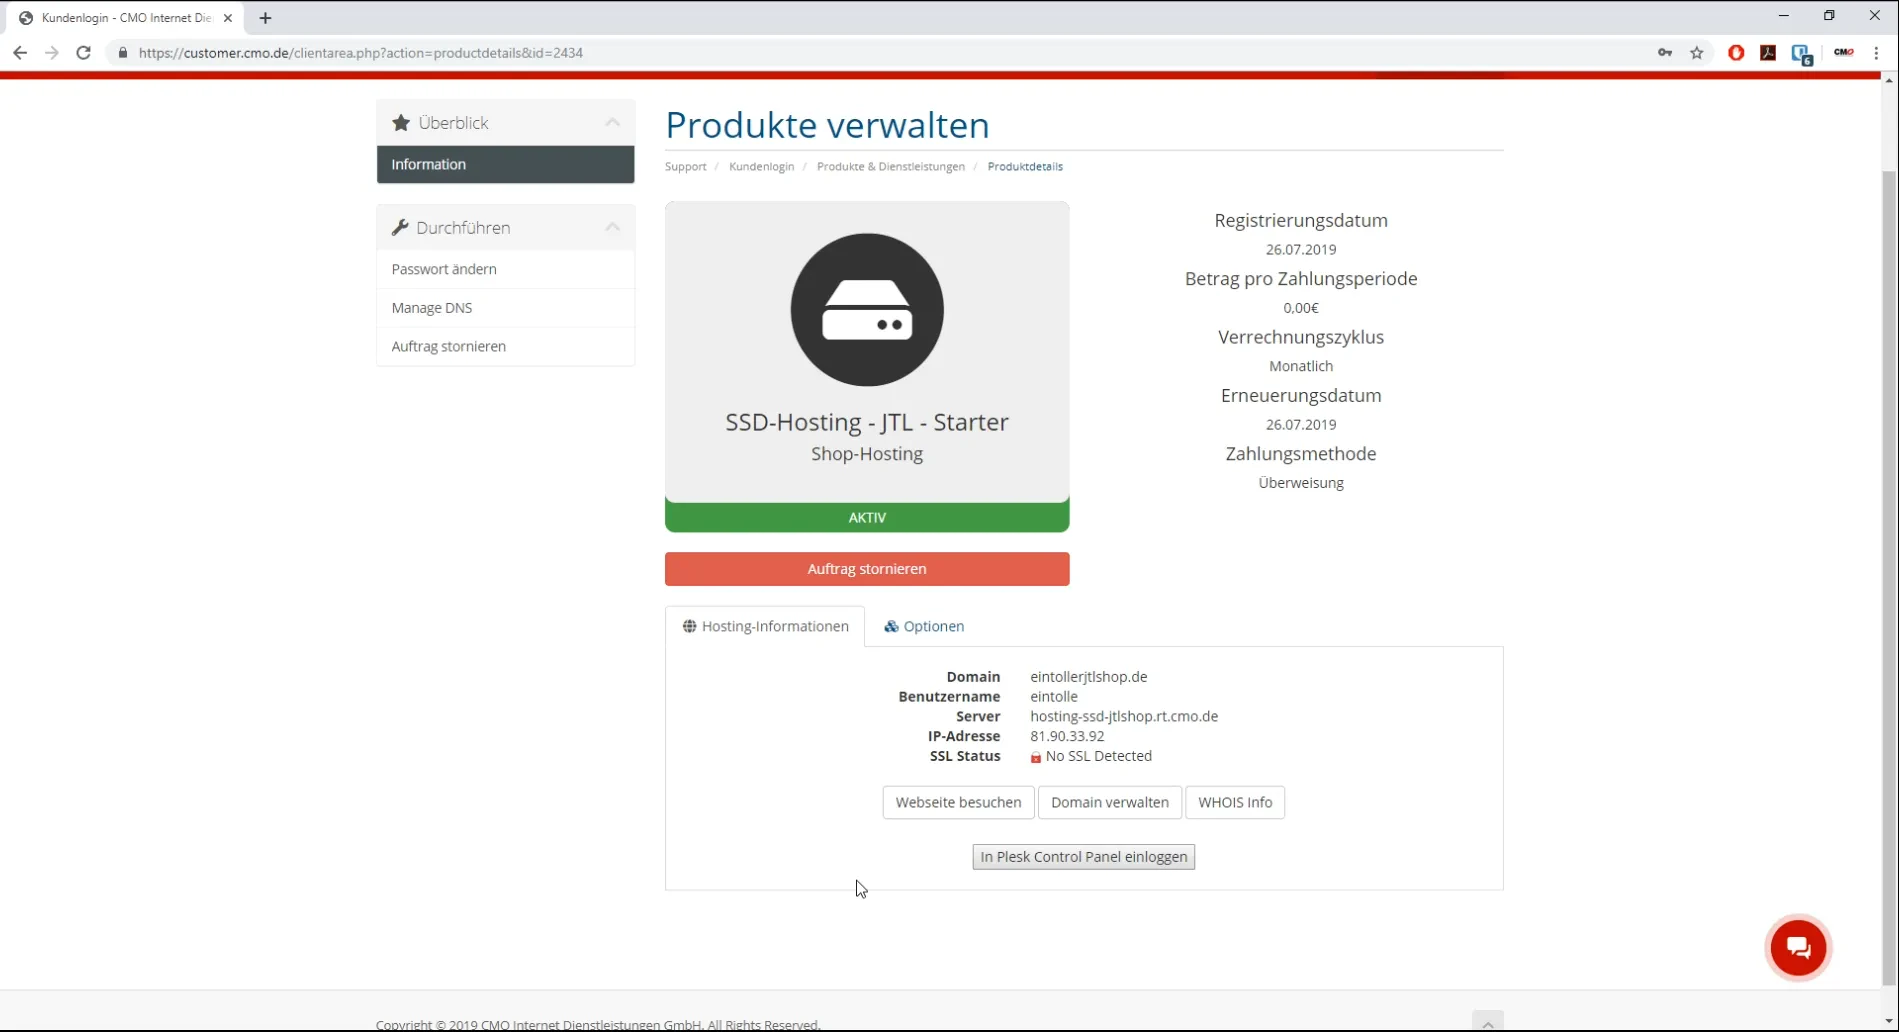Image resolution: width=1899 pixels, height=1032 pixels.
Task: Click the star icon beside Überblick
Action: (401, 123)
